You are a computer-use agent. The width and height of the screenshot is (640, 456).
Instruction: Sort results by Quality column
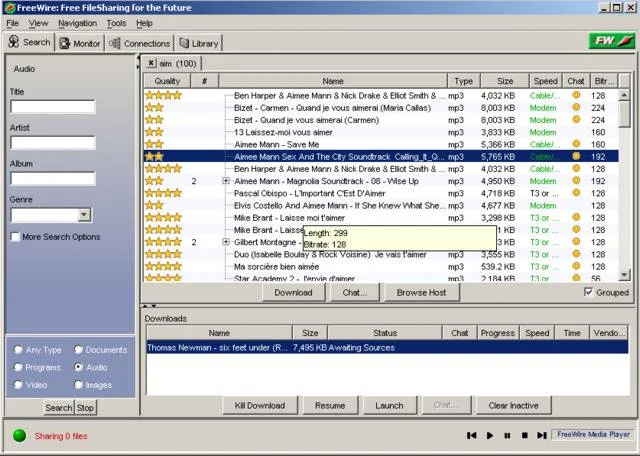167,81
